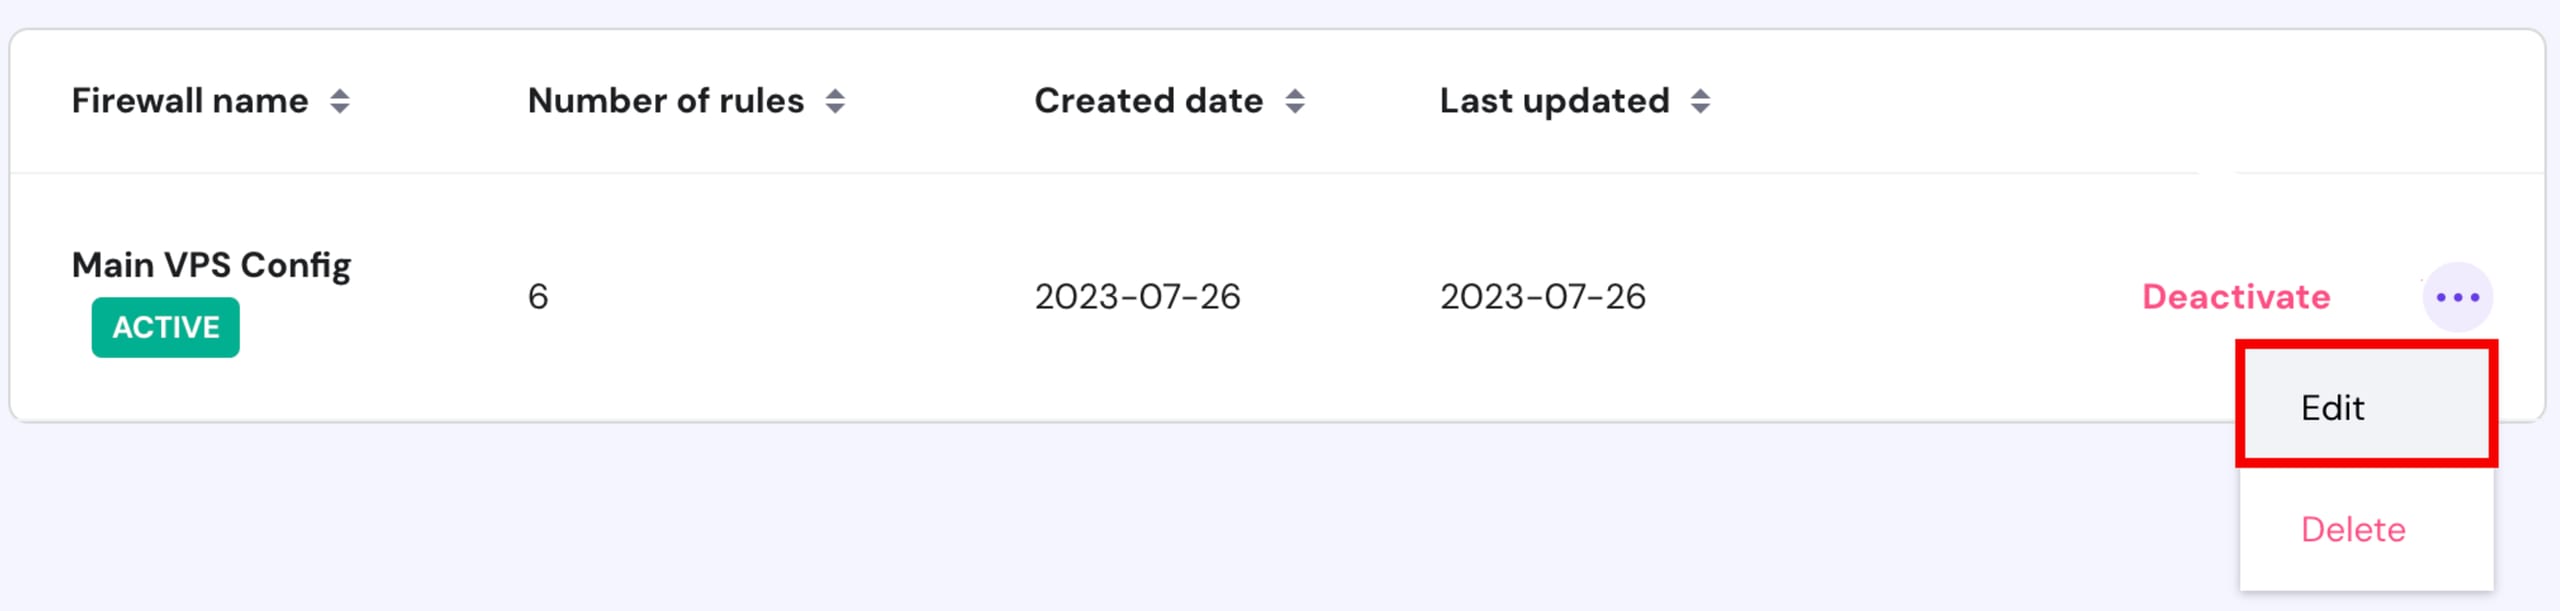Screen dimensions: 2560x611
Task: Click the up arrow next to Last updated
Action: (1700, 93)
